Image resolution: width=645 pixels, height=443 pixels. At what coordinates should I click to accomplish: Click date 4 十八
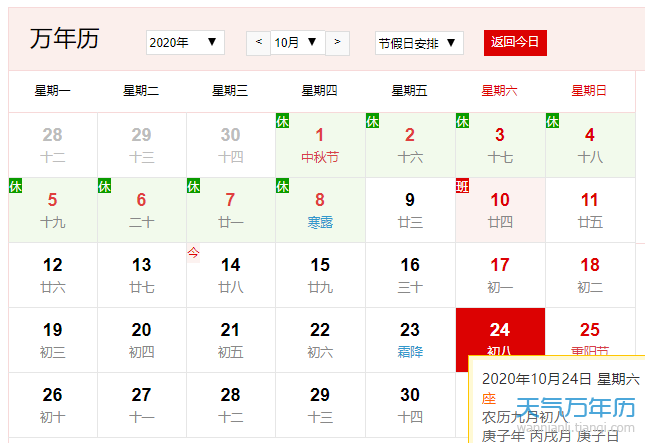[590, 145]
